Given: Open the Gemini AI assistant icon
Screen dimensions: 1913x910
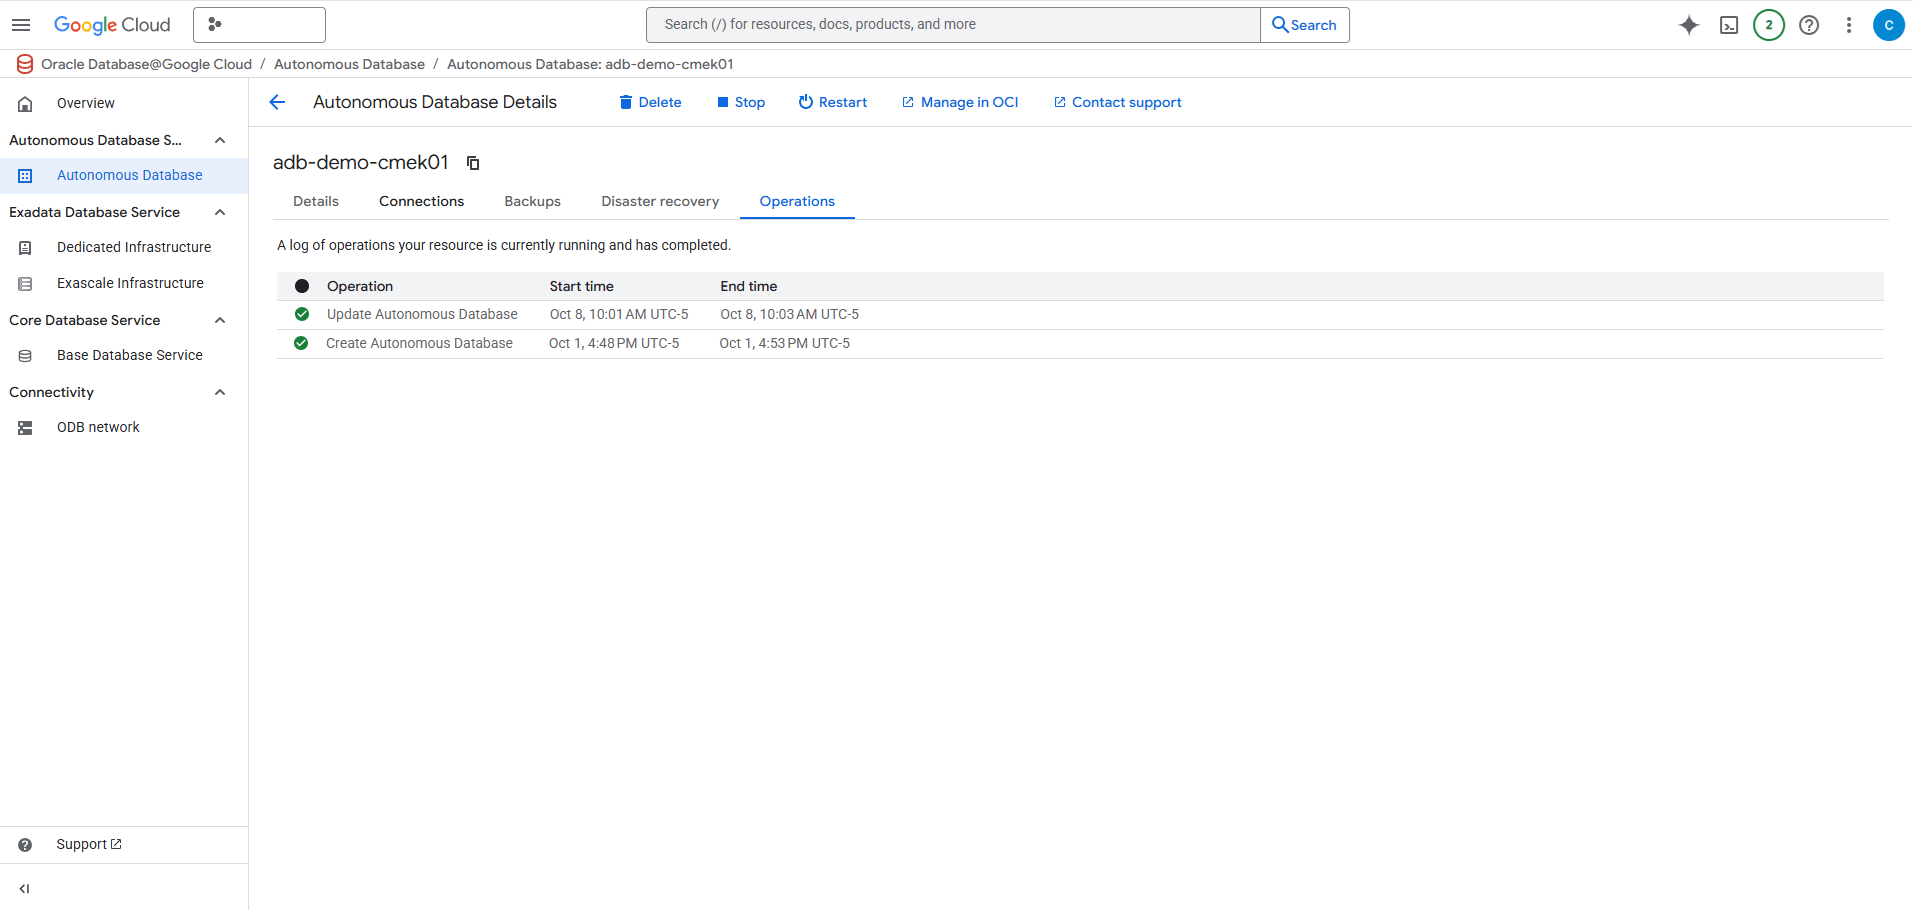Looking at the screenshot, I should (1688, 25).
